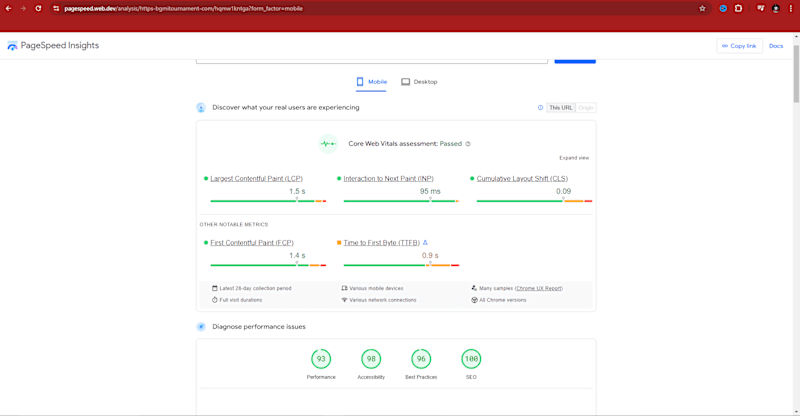This screenshot has height=416, width=800.
Task: Click the Passed assessment status text
Action: (451, 144)
